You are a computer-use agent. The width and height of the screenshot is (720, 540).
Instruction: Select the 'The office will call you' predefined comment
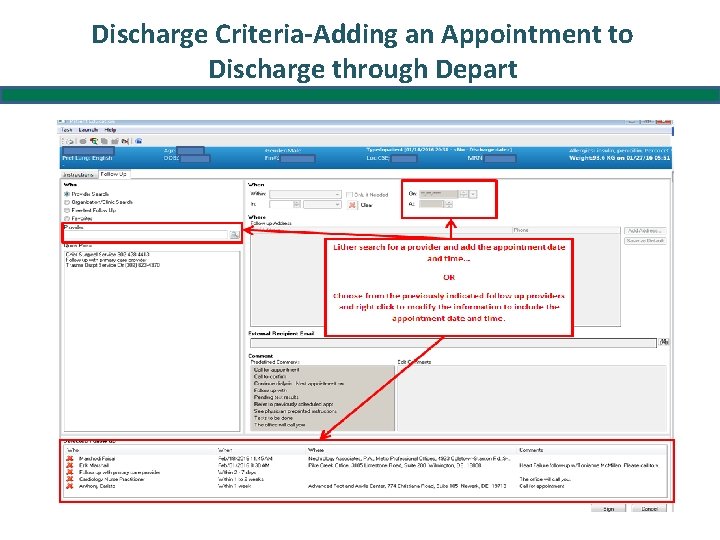280,425
